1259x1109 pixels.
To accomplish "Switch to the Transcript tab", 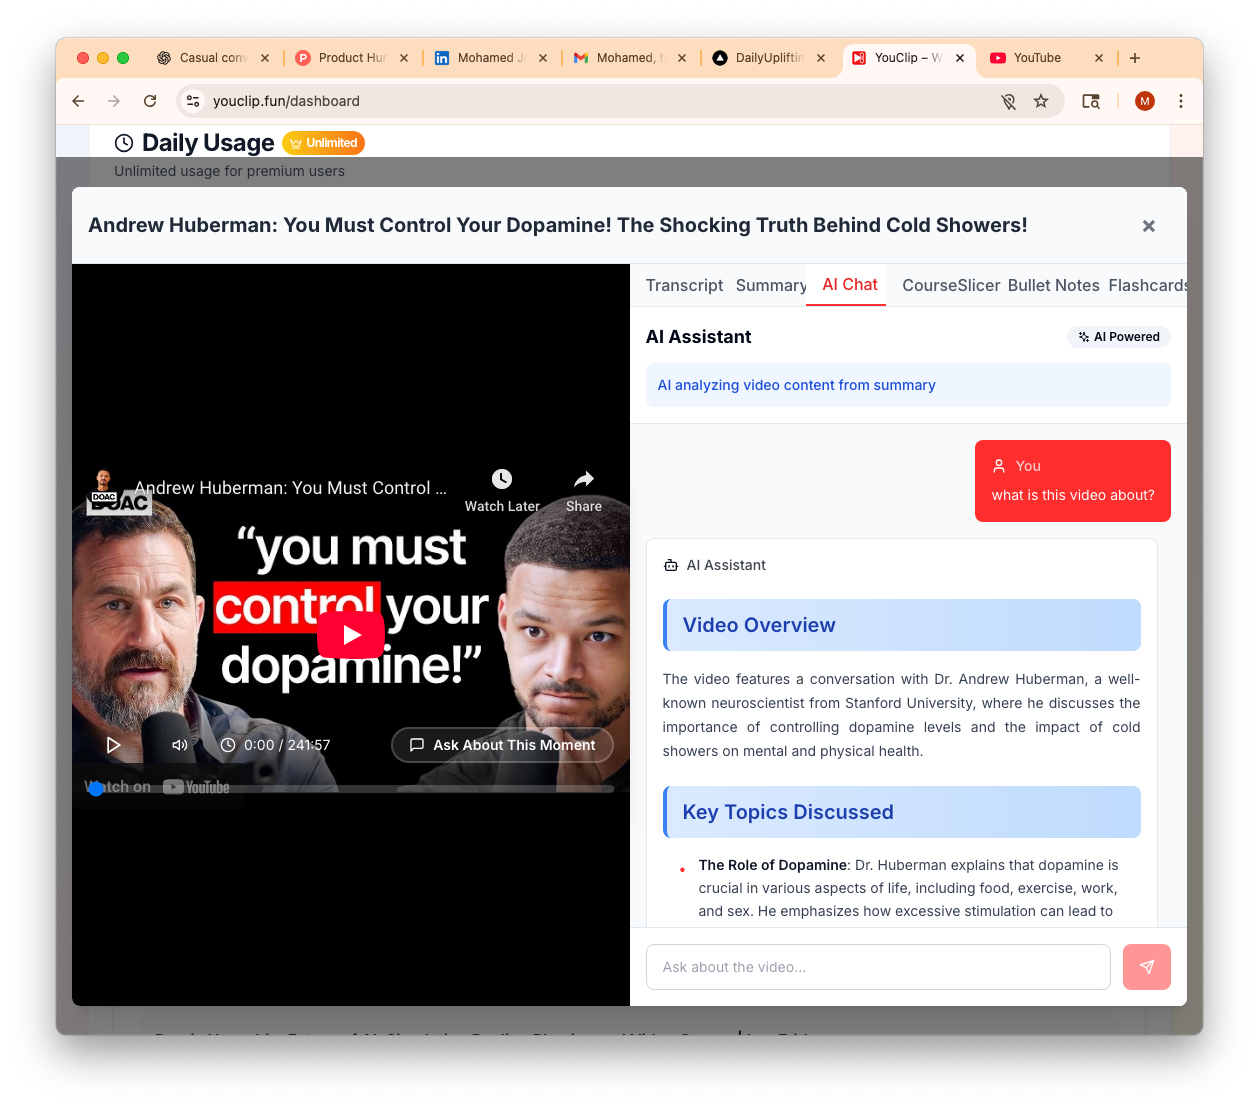I will pyautogui.click(x=684, y=285).
